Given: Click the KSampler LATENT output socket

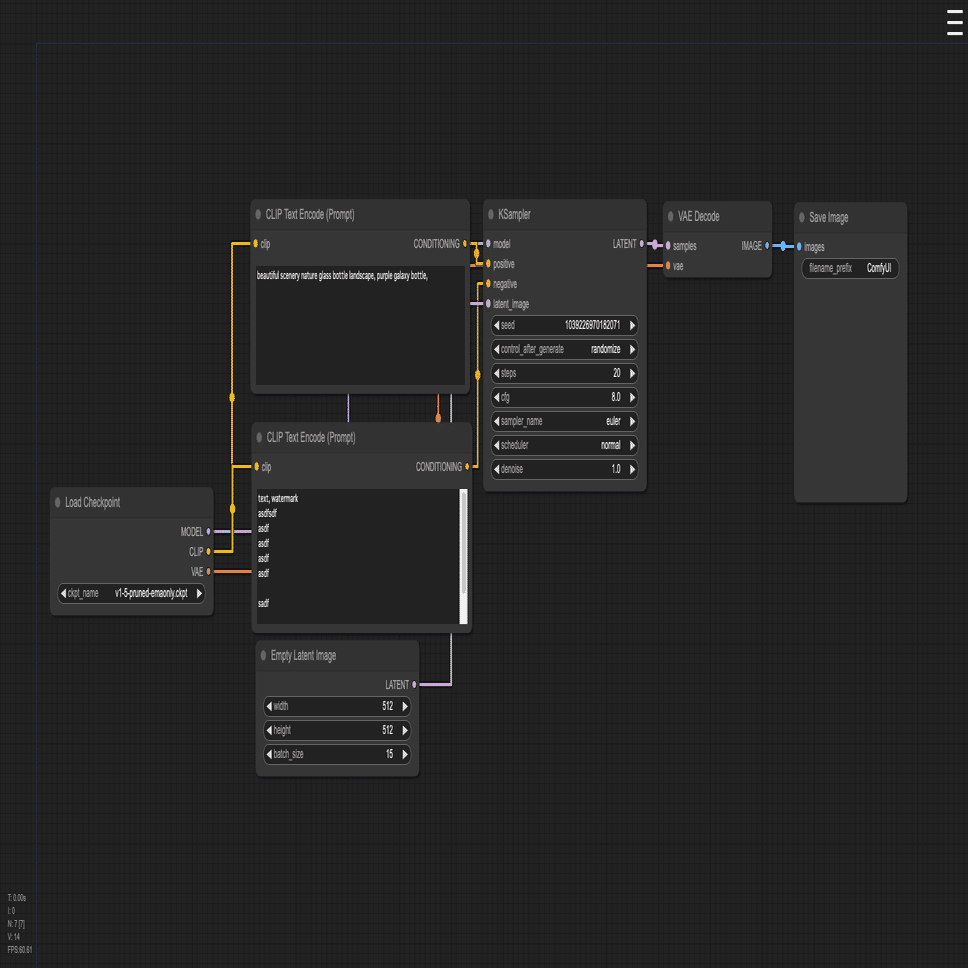Looking at the screenshot, I should (x=642, y=244).
